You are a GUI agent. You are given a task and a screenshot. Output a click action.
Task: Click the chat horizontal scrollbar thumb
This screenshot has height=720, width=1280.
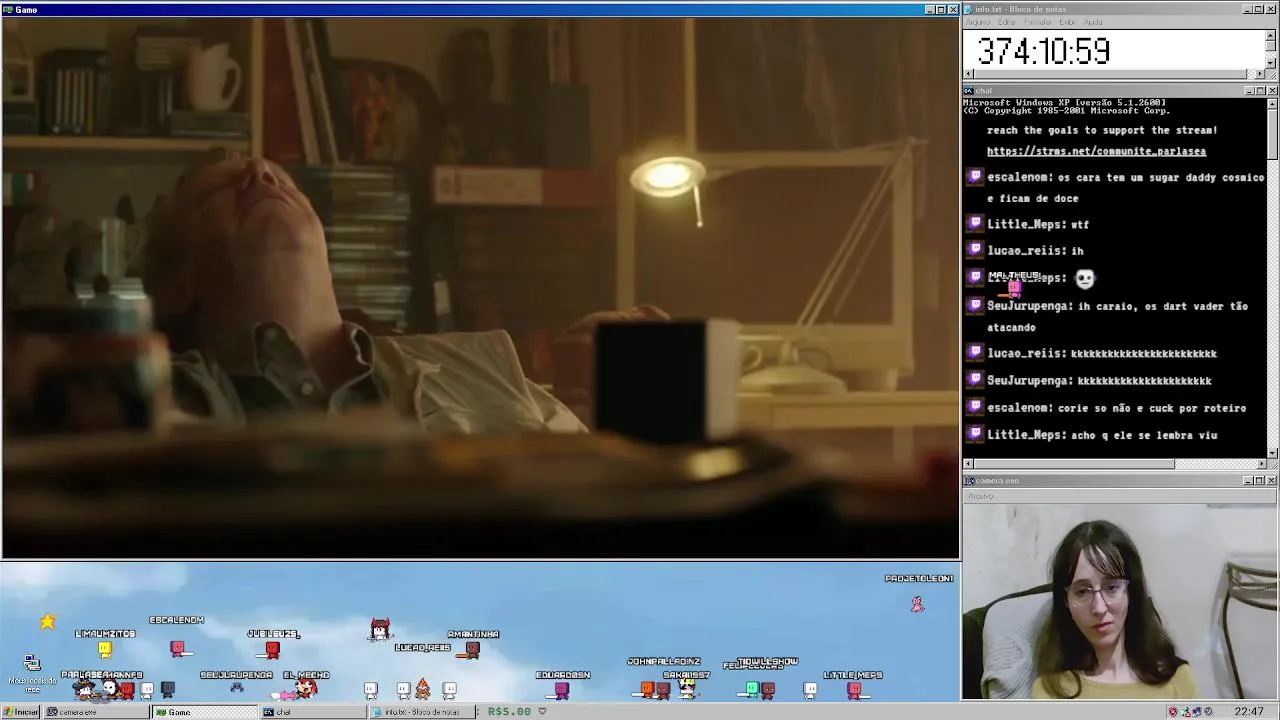tap(1073, 464)
